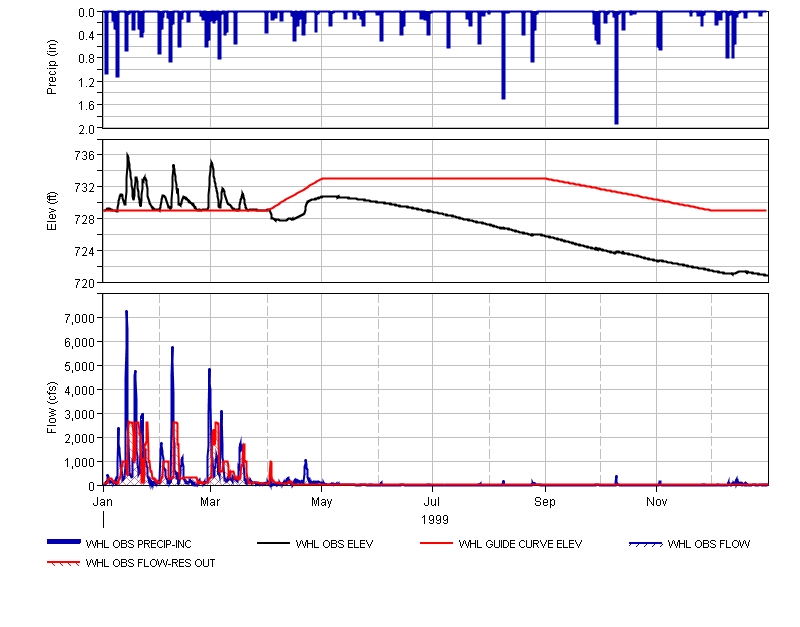Viewport: 800px width, 627px height.
Task: Click the WHL GUIDE CURVE ELEV legend label
Action: [x=520, y=544]
